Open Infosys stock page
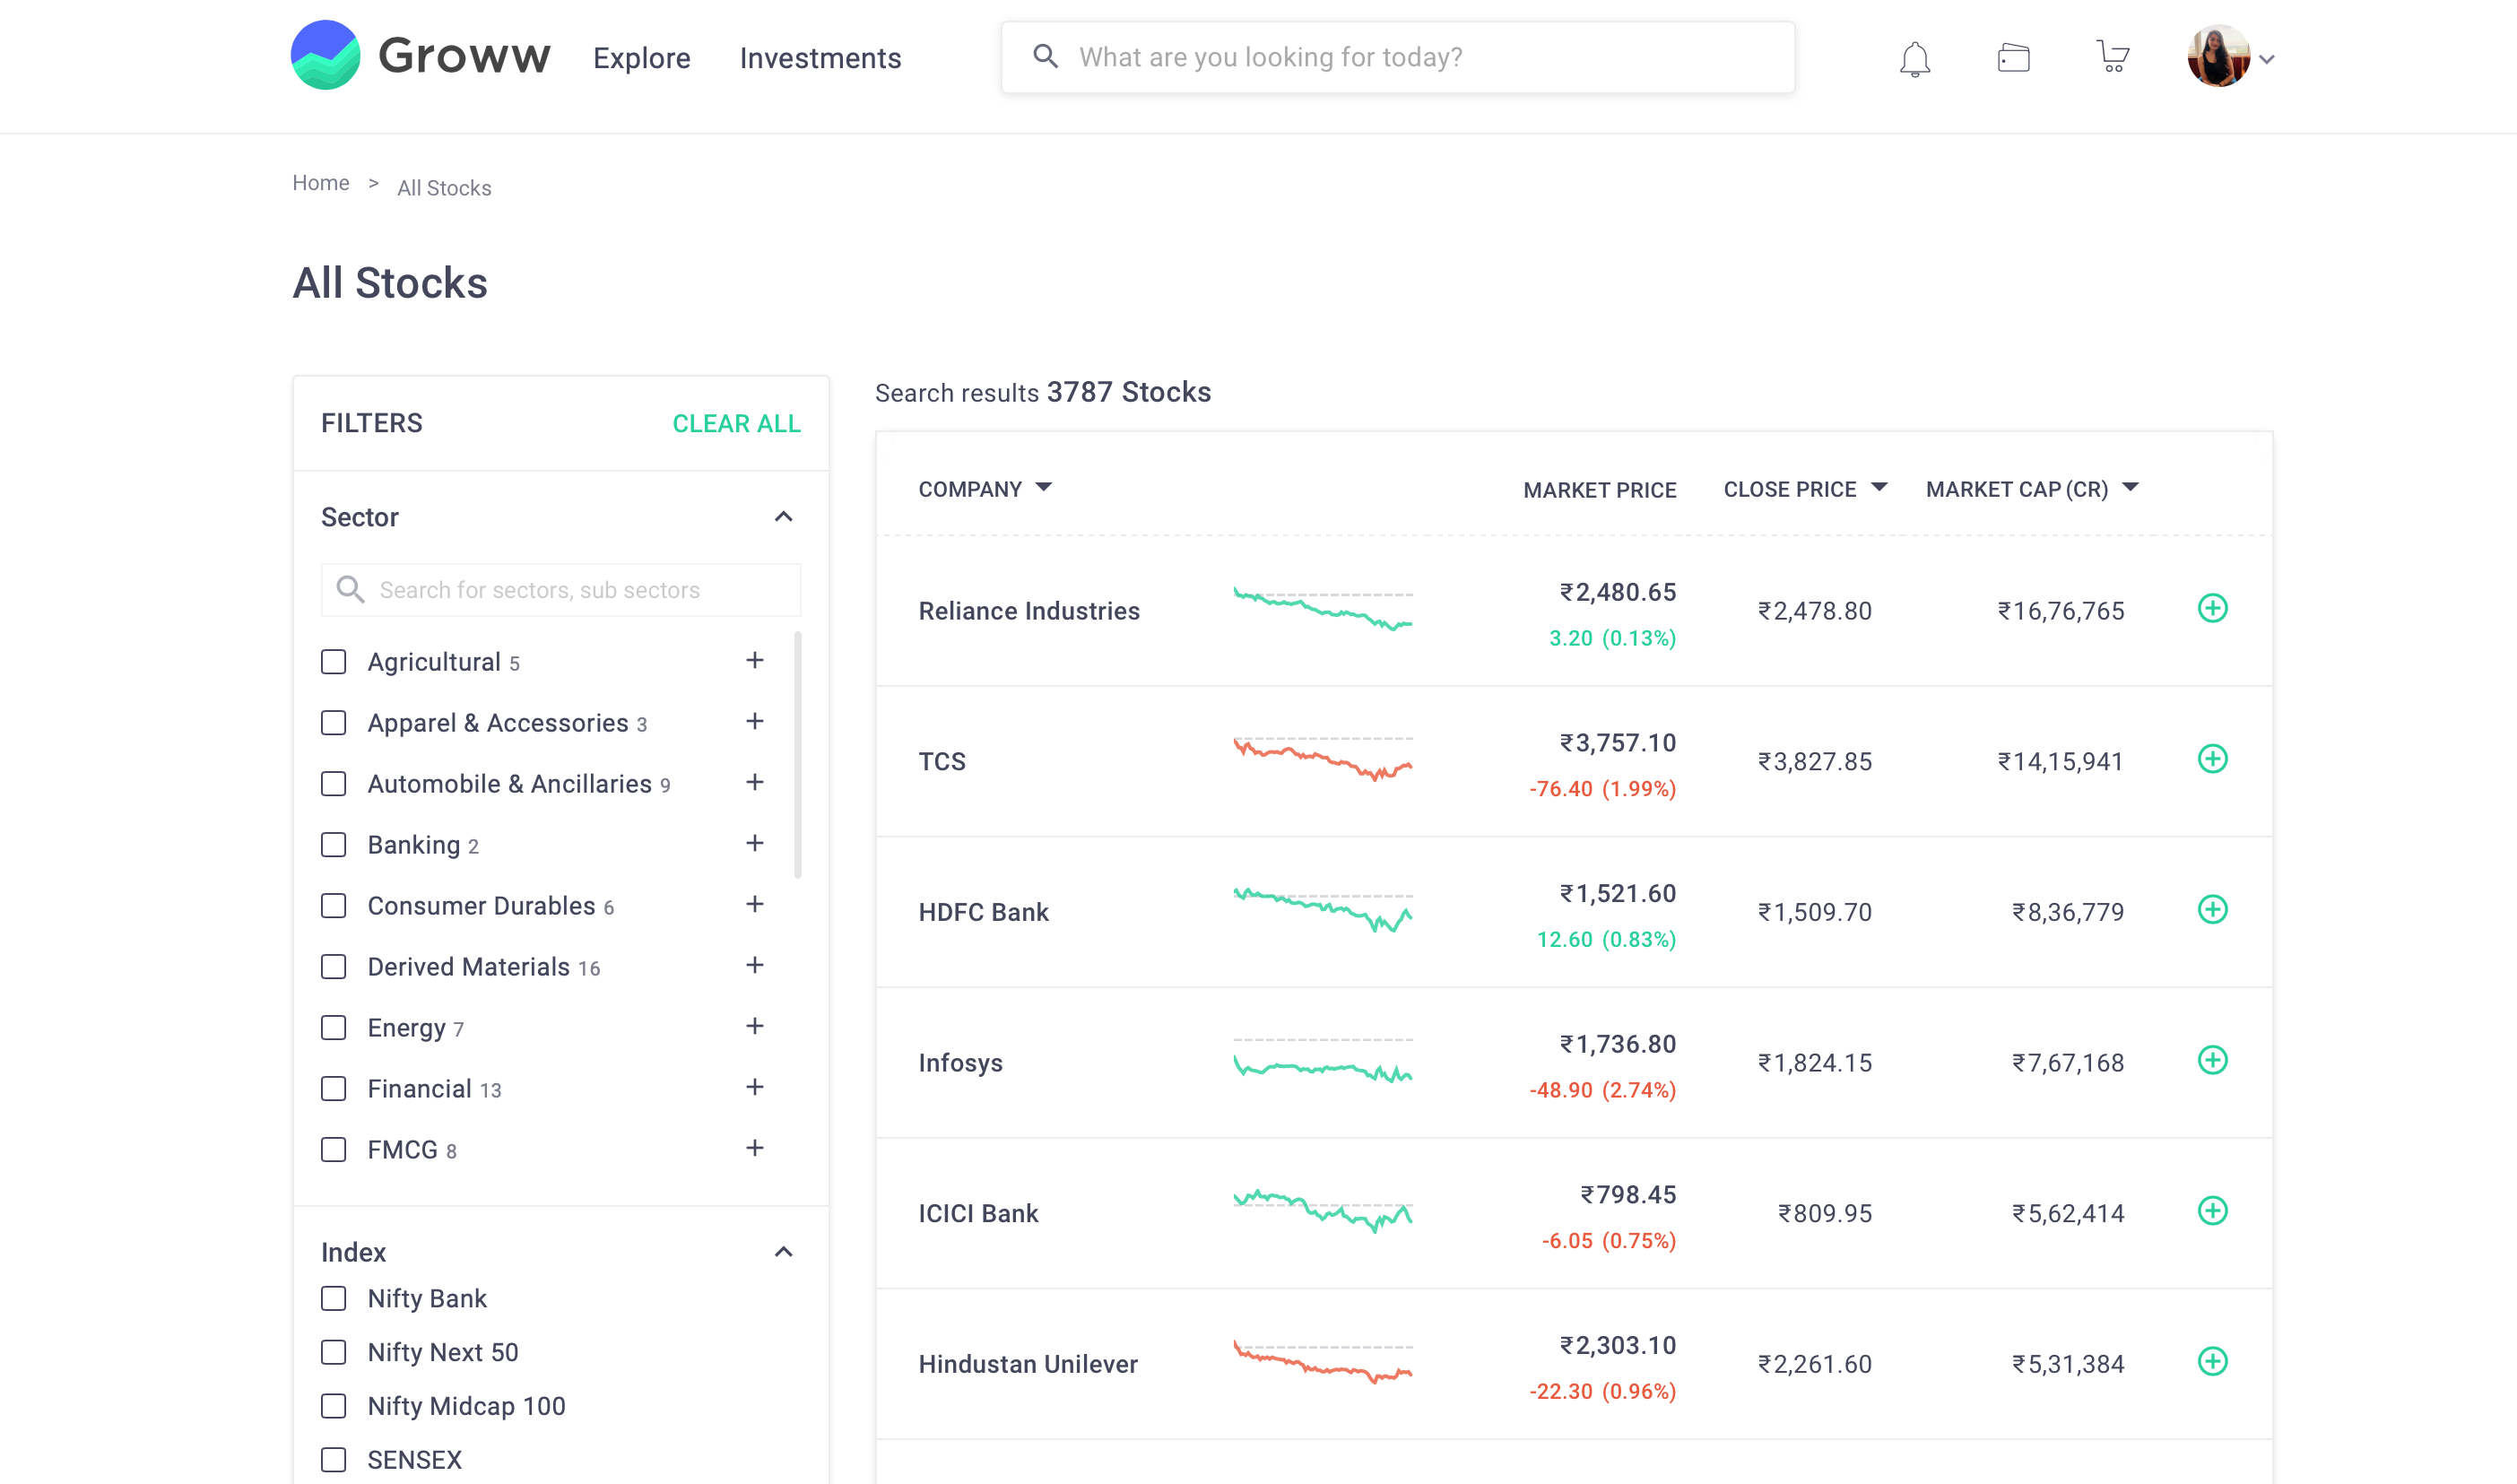 pyautogui.click(x=960, y=1063)
